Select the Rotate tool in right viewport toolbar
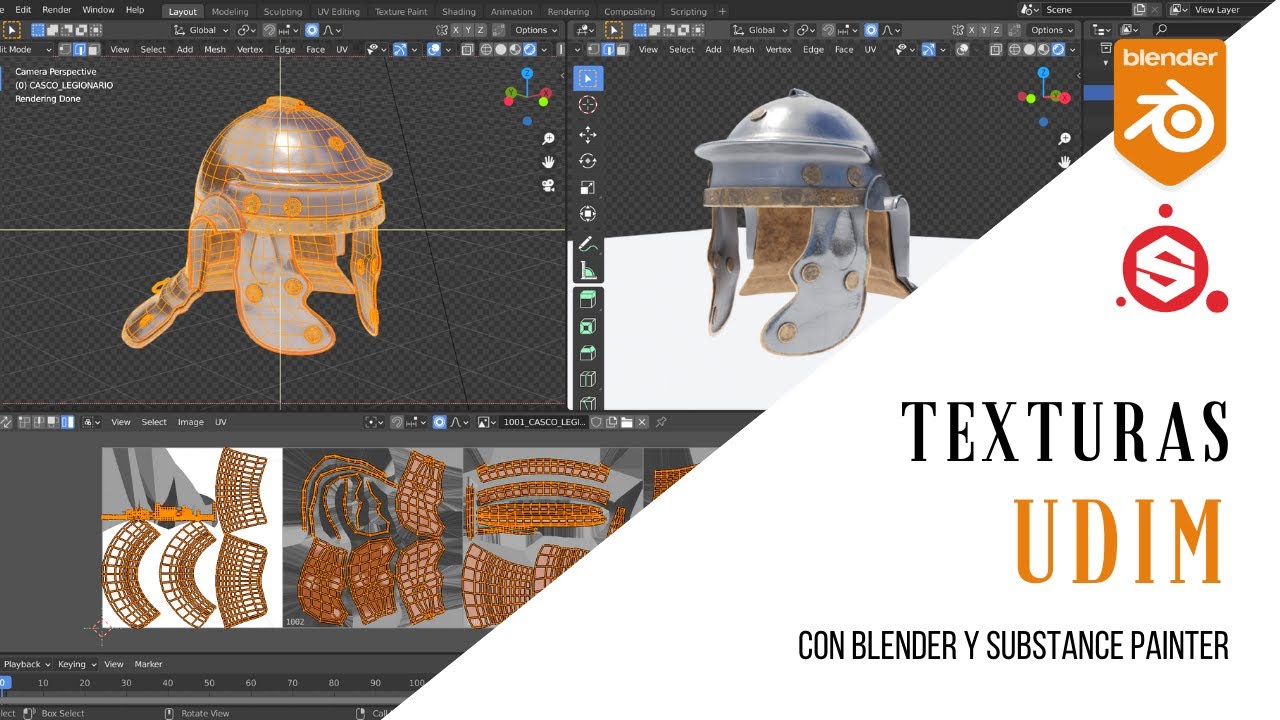The width and height of the screenshot is (1280, 720). [588, 160]
